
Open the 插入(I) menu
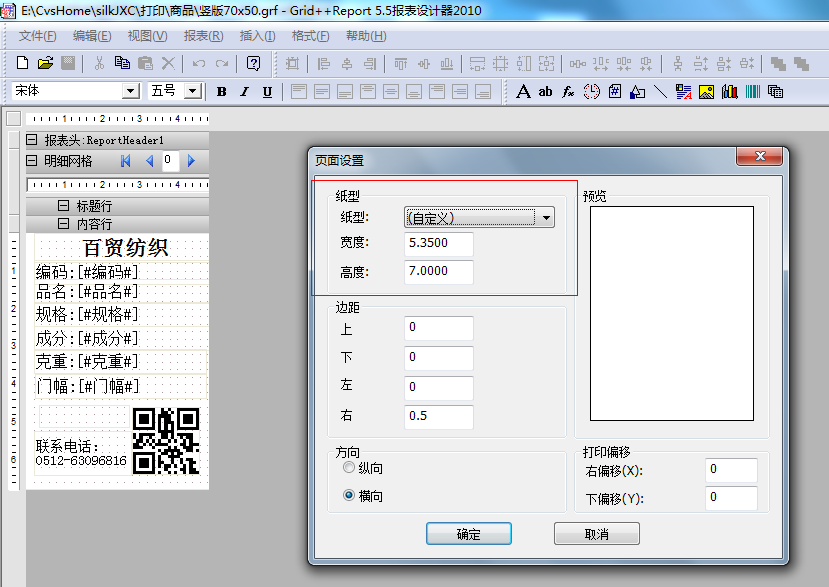click(x=257, y=36)
